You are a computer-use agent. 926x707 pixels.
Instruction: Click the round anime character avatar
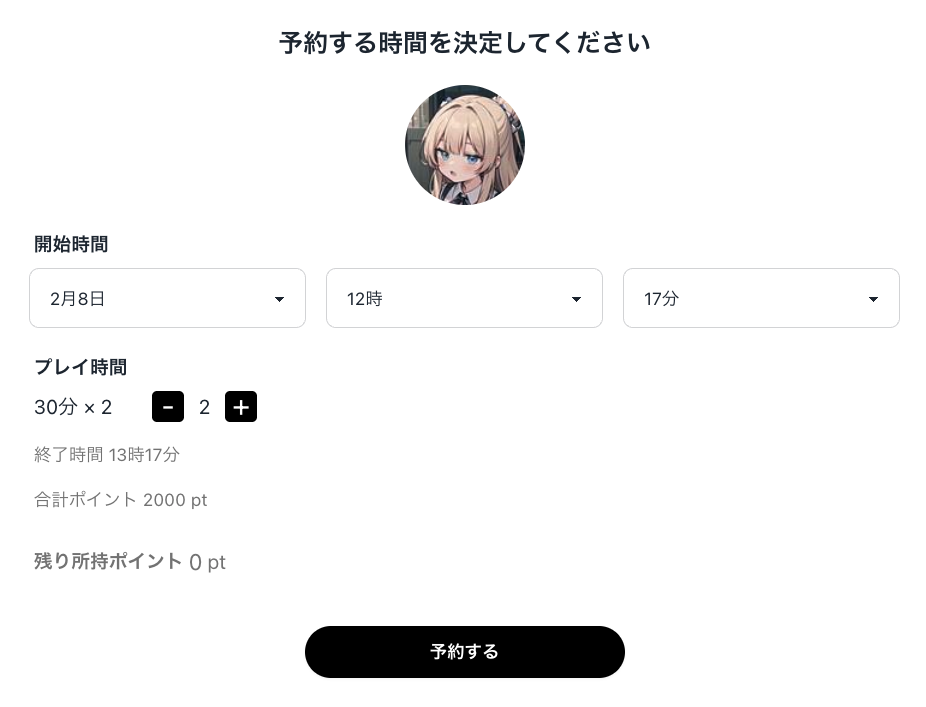465,145
